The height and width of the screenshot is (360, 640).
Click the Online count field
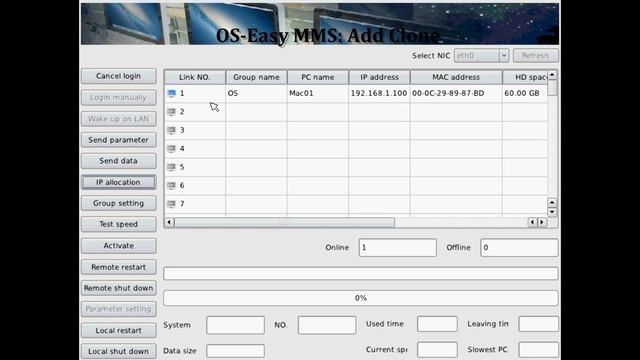(398, 248)
